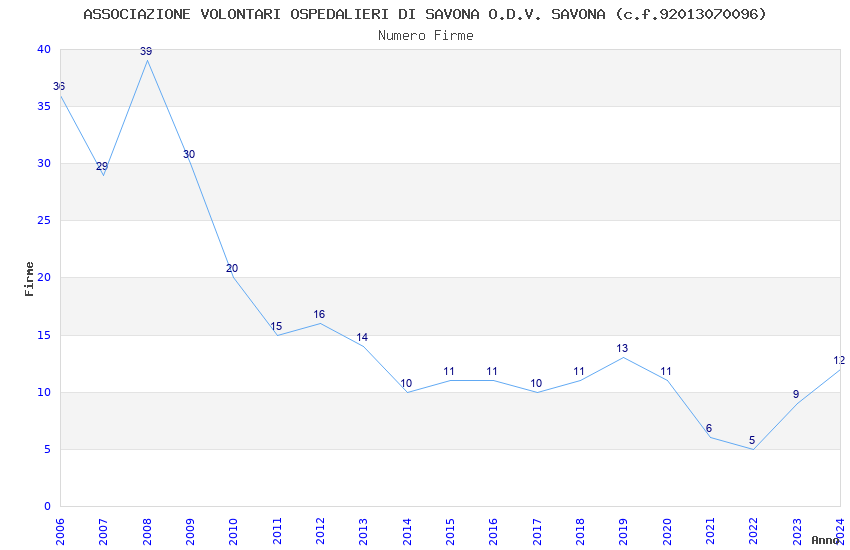
Task: Select the chart title ASSOCIAZIONE VOLONTARI OSPEDALIERI
Action: click(425, 14)
